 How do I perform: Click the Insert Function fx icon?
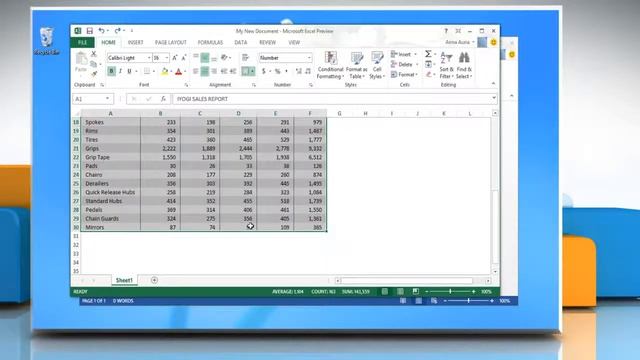[x=163, y=99]
